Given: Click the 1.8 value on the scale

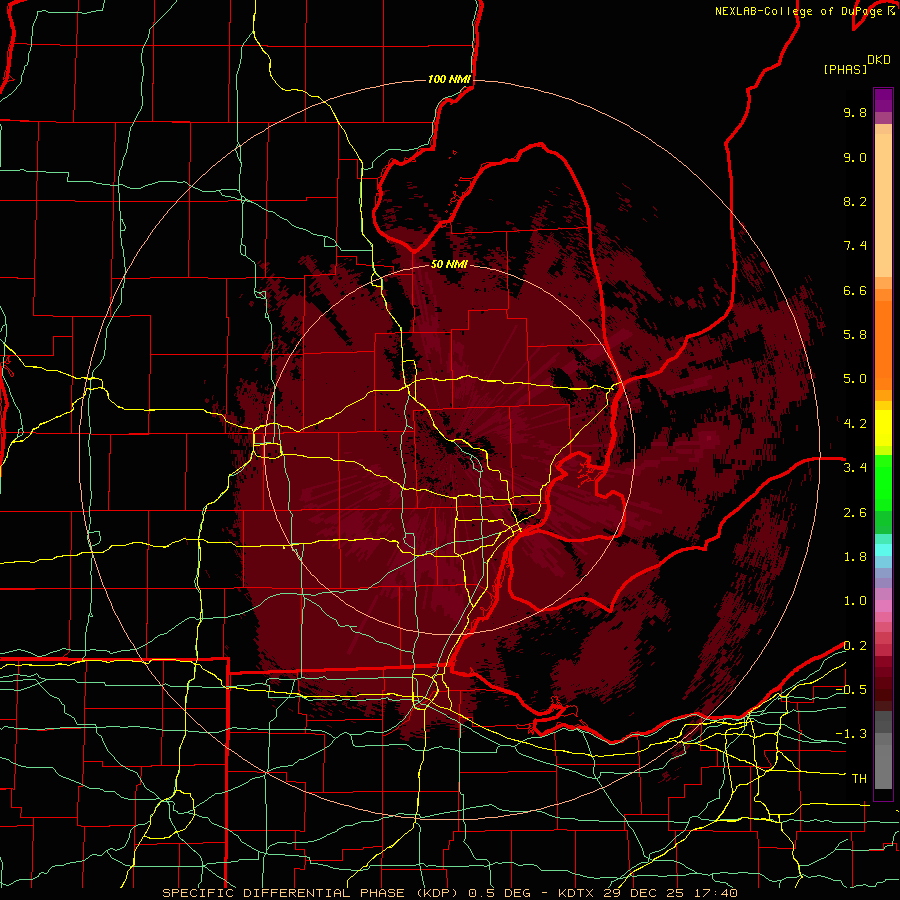Looking at the screenshot, I should (x=855, y=557).
